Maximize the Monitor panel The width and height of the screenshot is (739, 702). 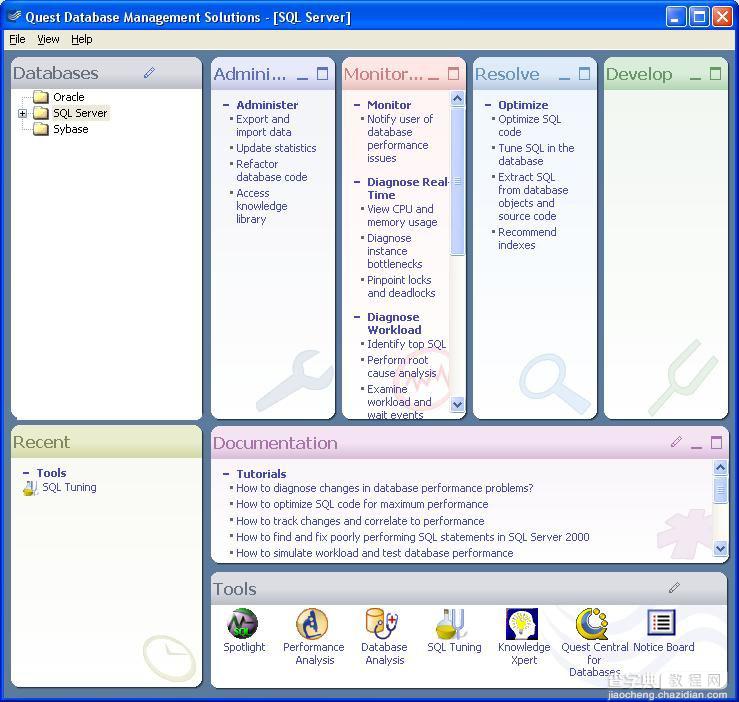coord(453,74)
